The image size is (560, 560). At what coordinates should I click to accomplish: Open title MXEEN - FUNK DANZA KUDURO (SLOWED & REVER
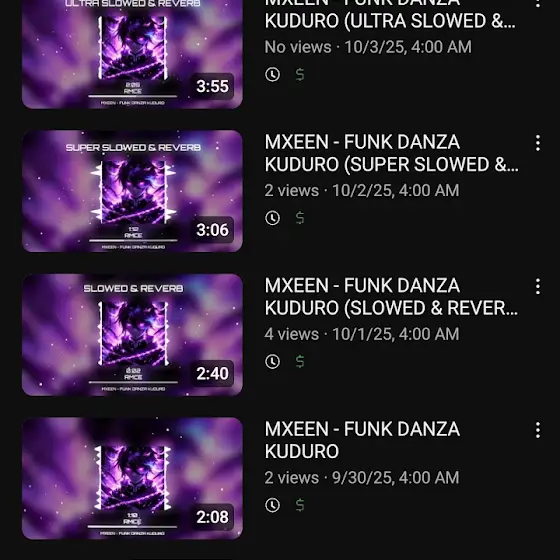point(391,297)
